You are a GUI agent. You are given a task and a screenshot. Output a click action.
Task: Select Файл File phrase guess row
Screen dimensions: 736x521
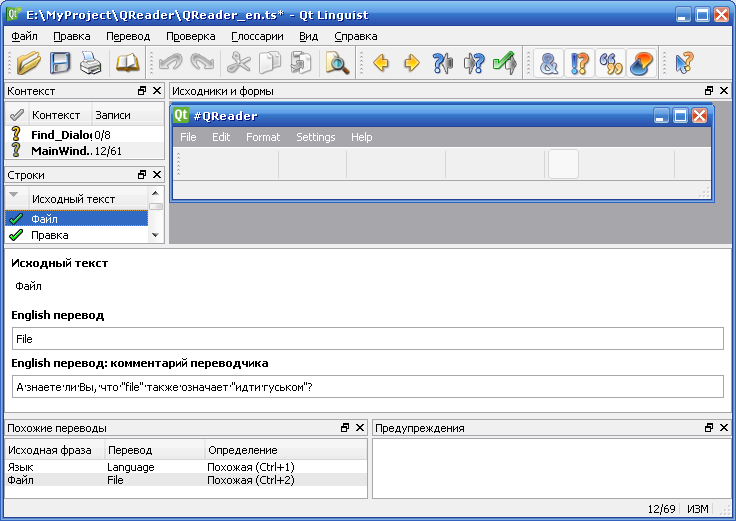pos(186,480)
